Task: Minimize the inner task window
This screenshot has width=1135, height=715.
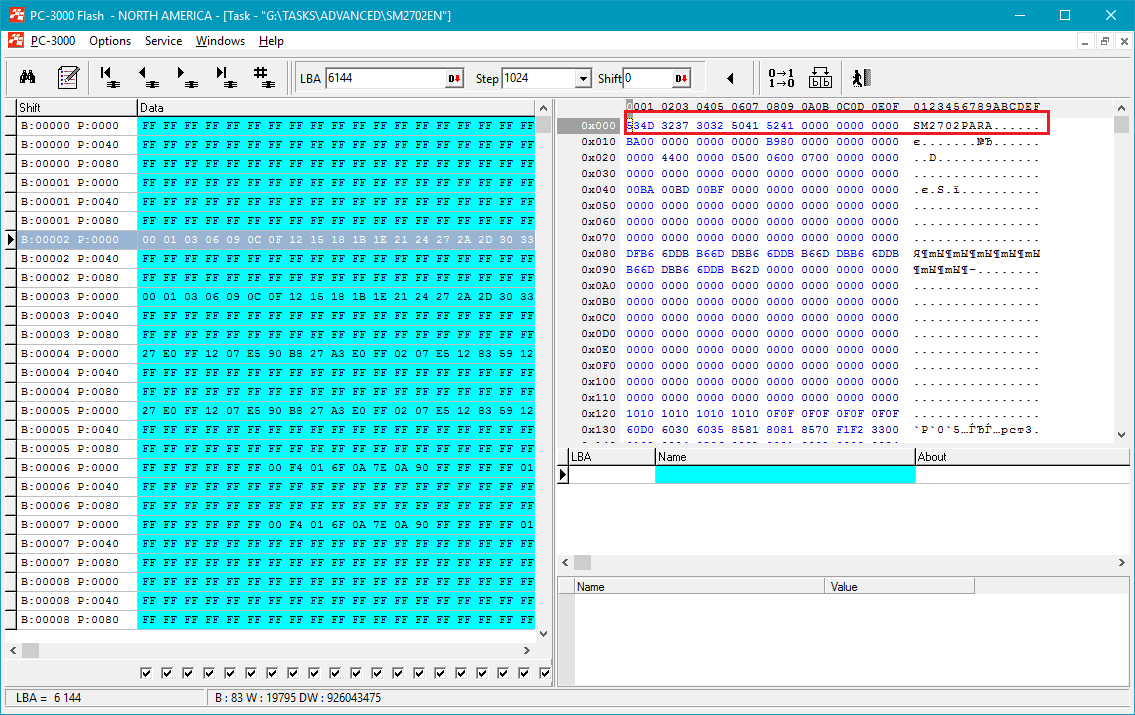Action: (1084, 42)
